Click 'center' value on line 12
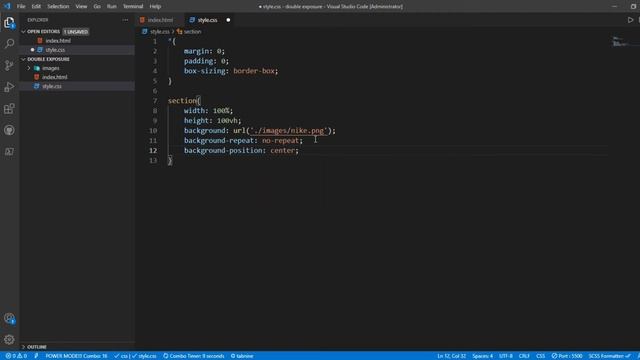Viewport: 640px width, 360px height. (282, 151)
